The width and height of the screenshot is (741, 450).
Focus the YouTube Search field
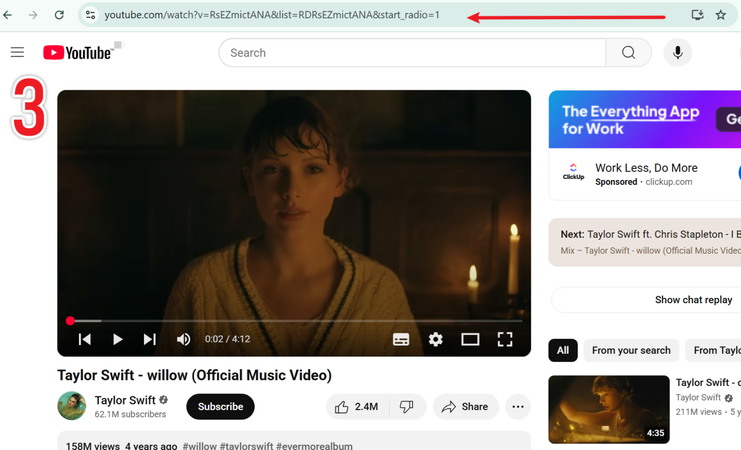[x=412, y=52]
